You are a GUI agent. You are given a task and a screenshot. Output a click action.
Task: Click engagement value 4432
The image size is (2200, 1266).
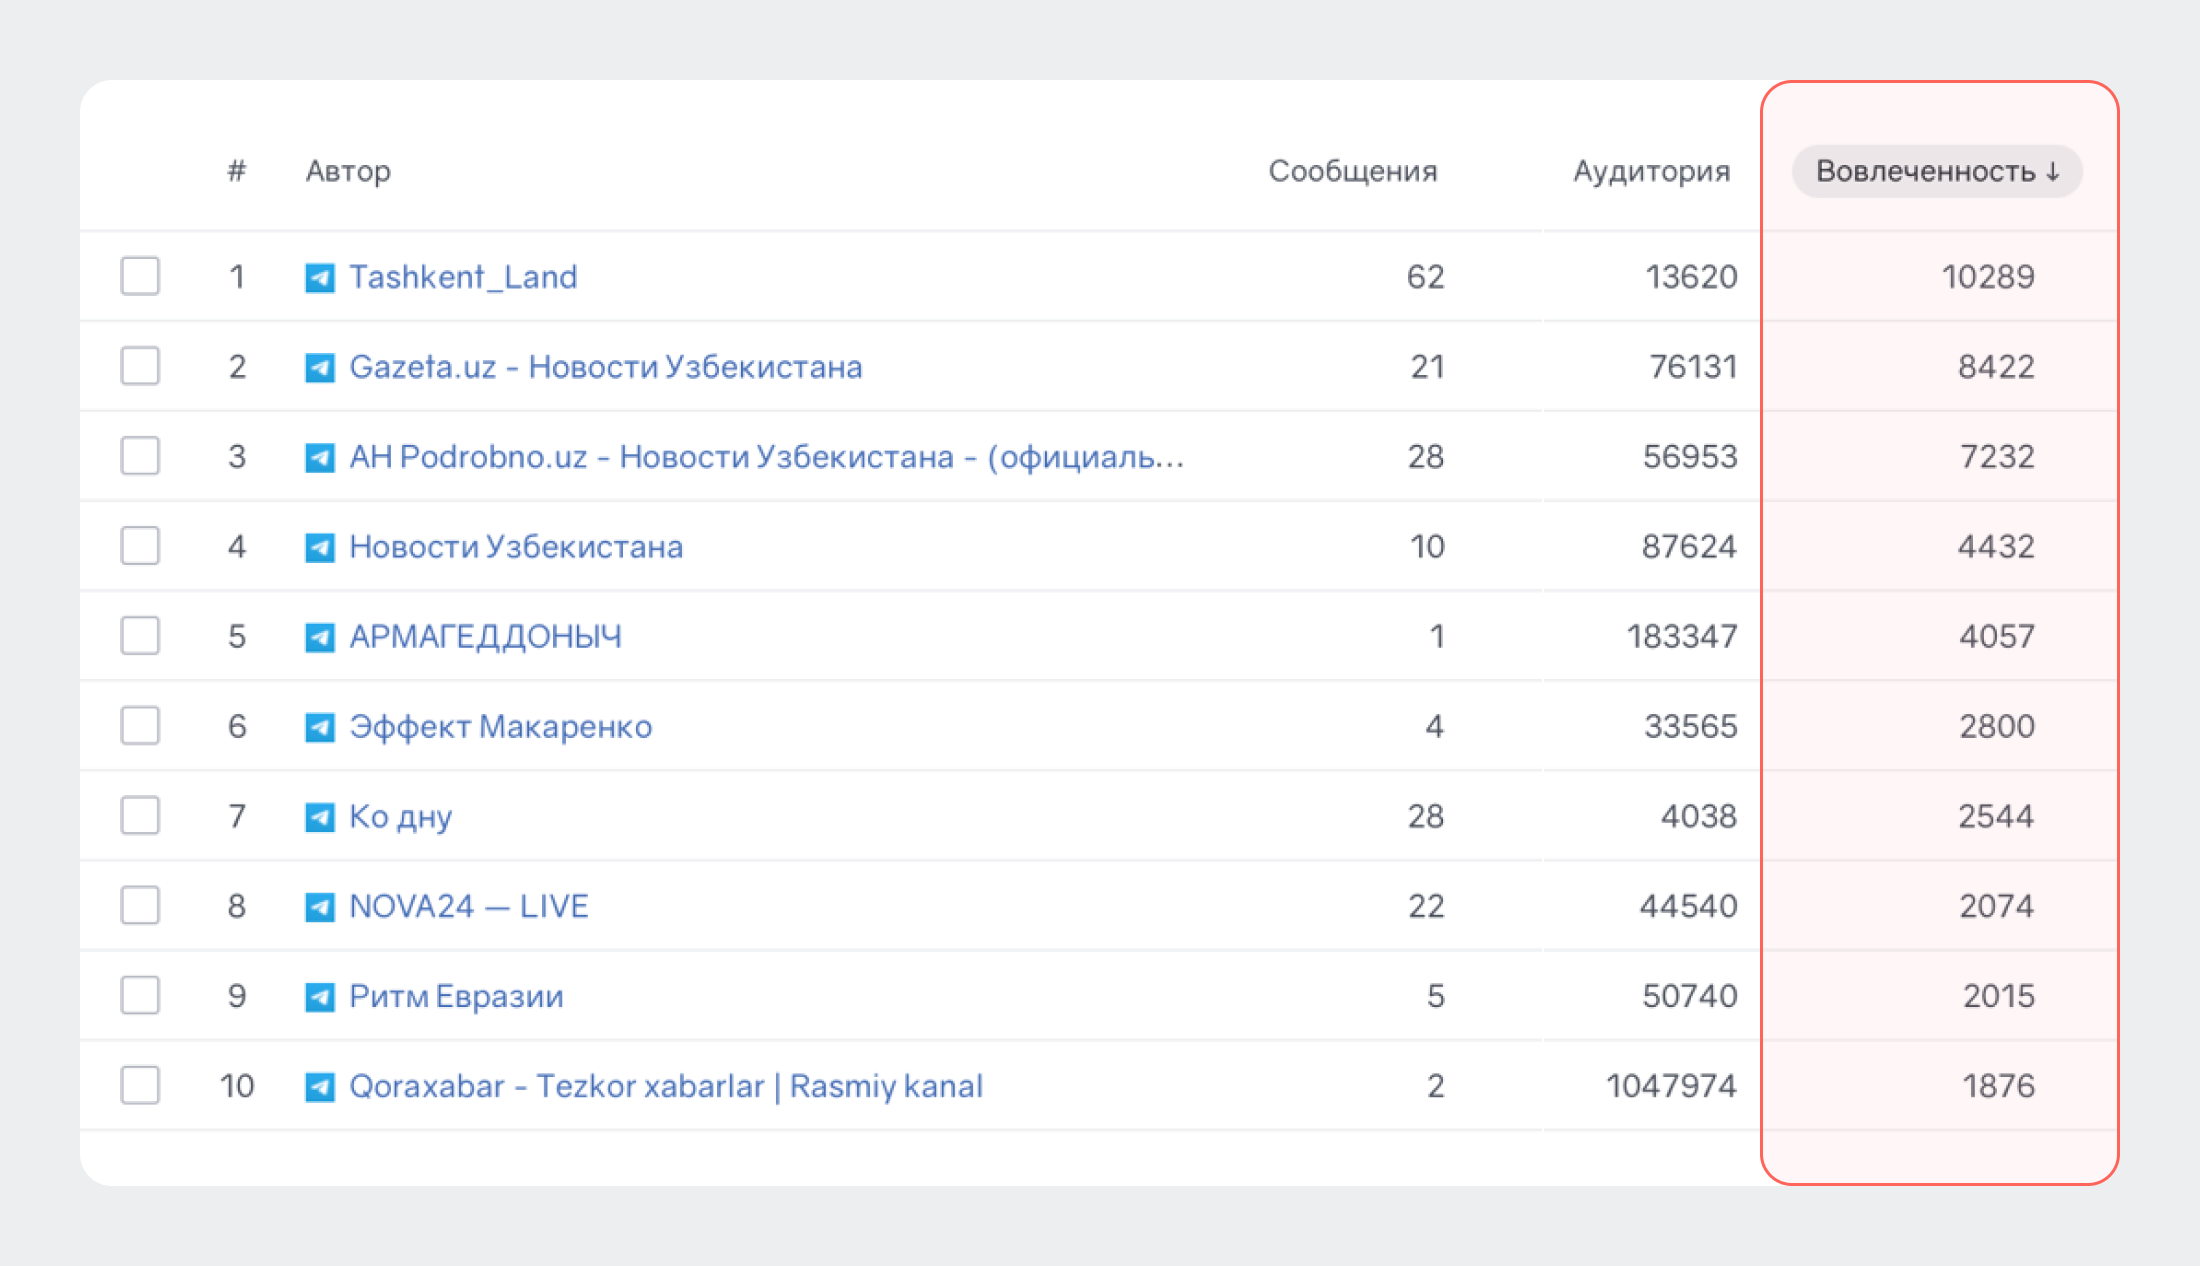(x=1996, y=546)
